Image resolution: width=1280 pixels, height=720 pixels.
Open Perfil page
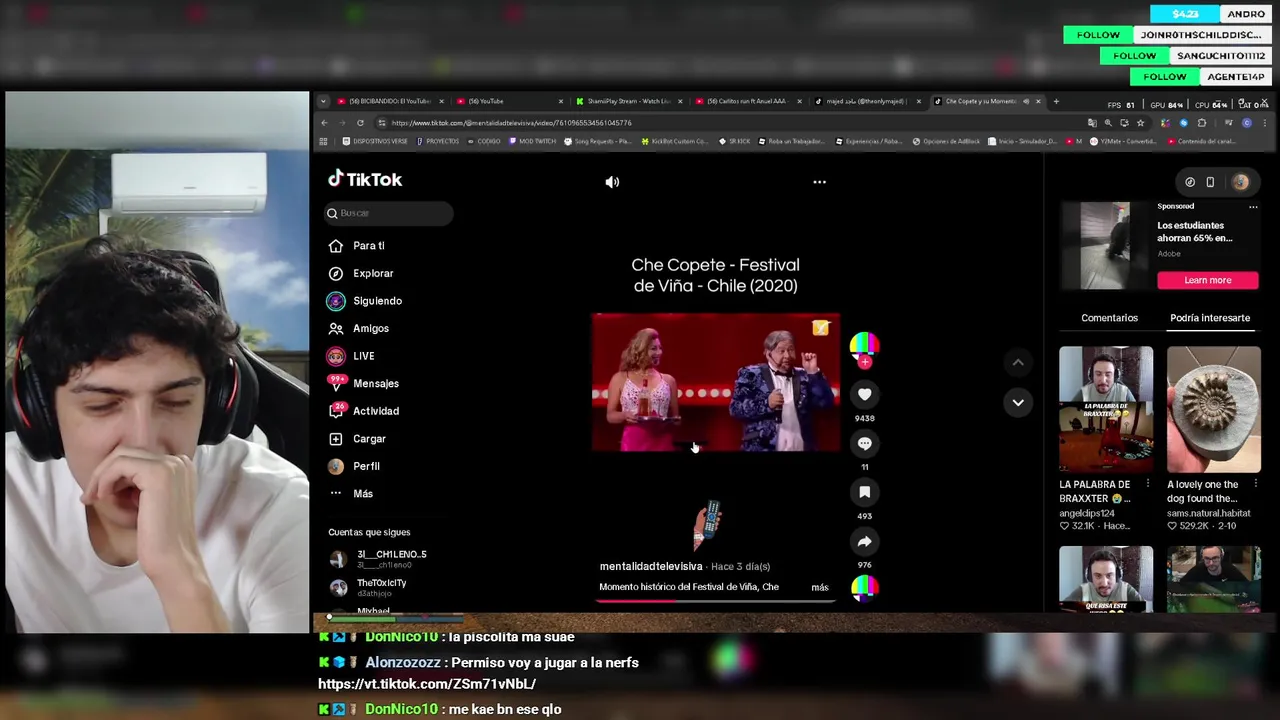pos(354,466)
